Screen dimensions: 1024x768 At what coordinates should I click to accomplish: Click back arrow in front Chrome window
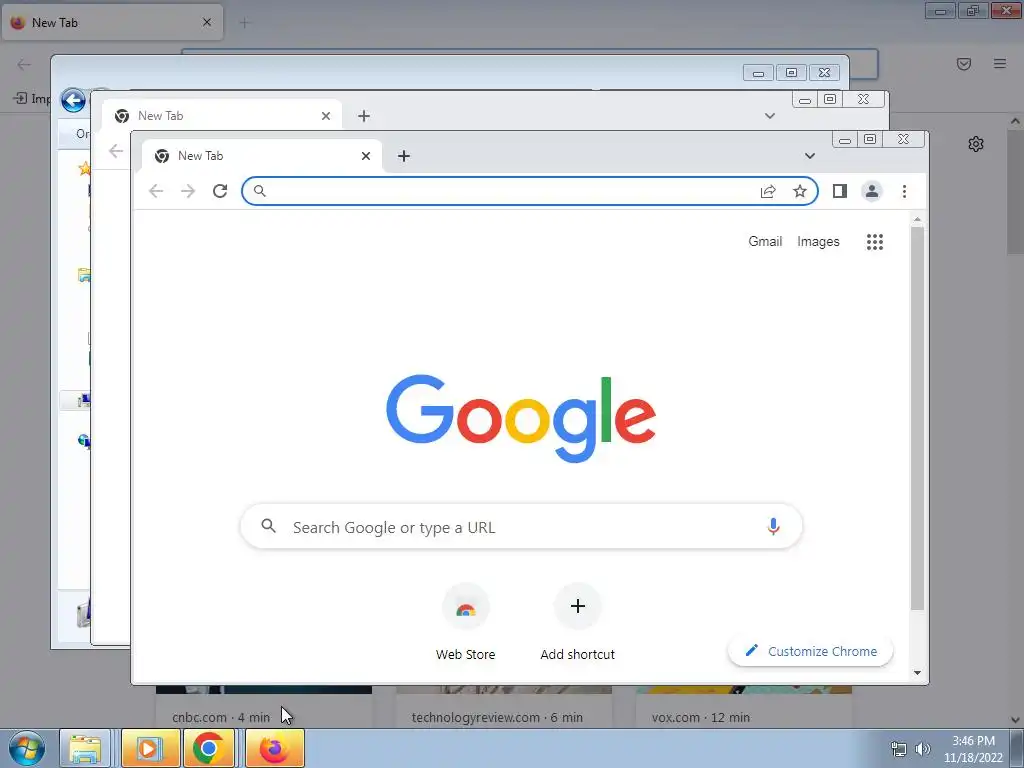155,191
